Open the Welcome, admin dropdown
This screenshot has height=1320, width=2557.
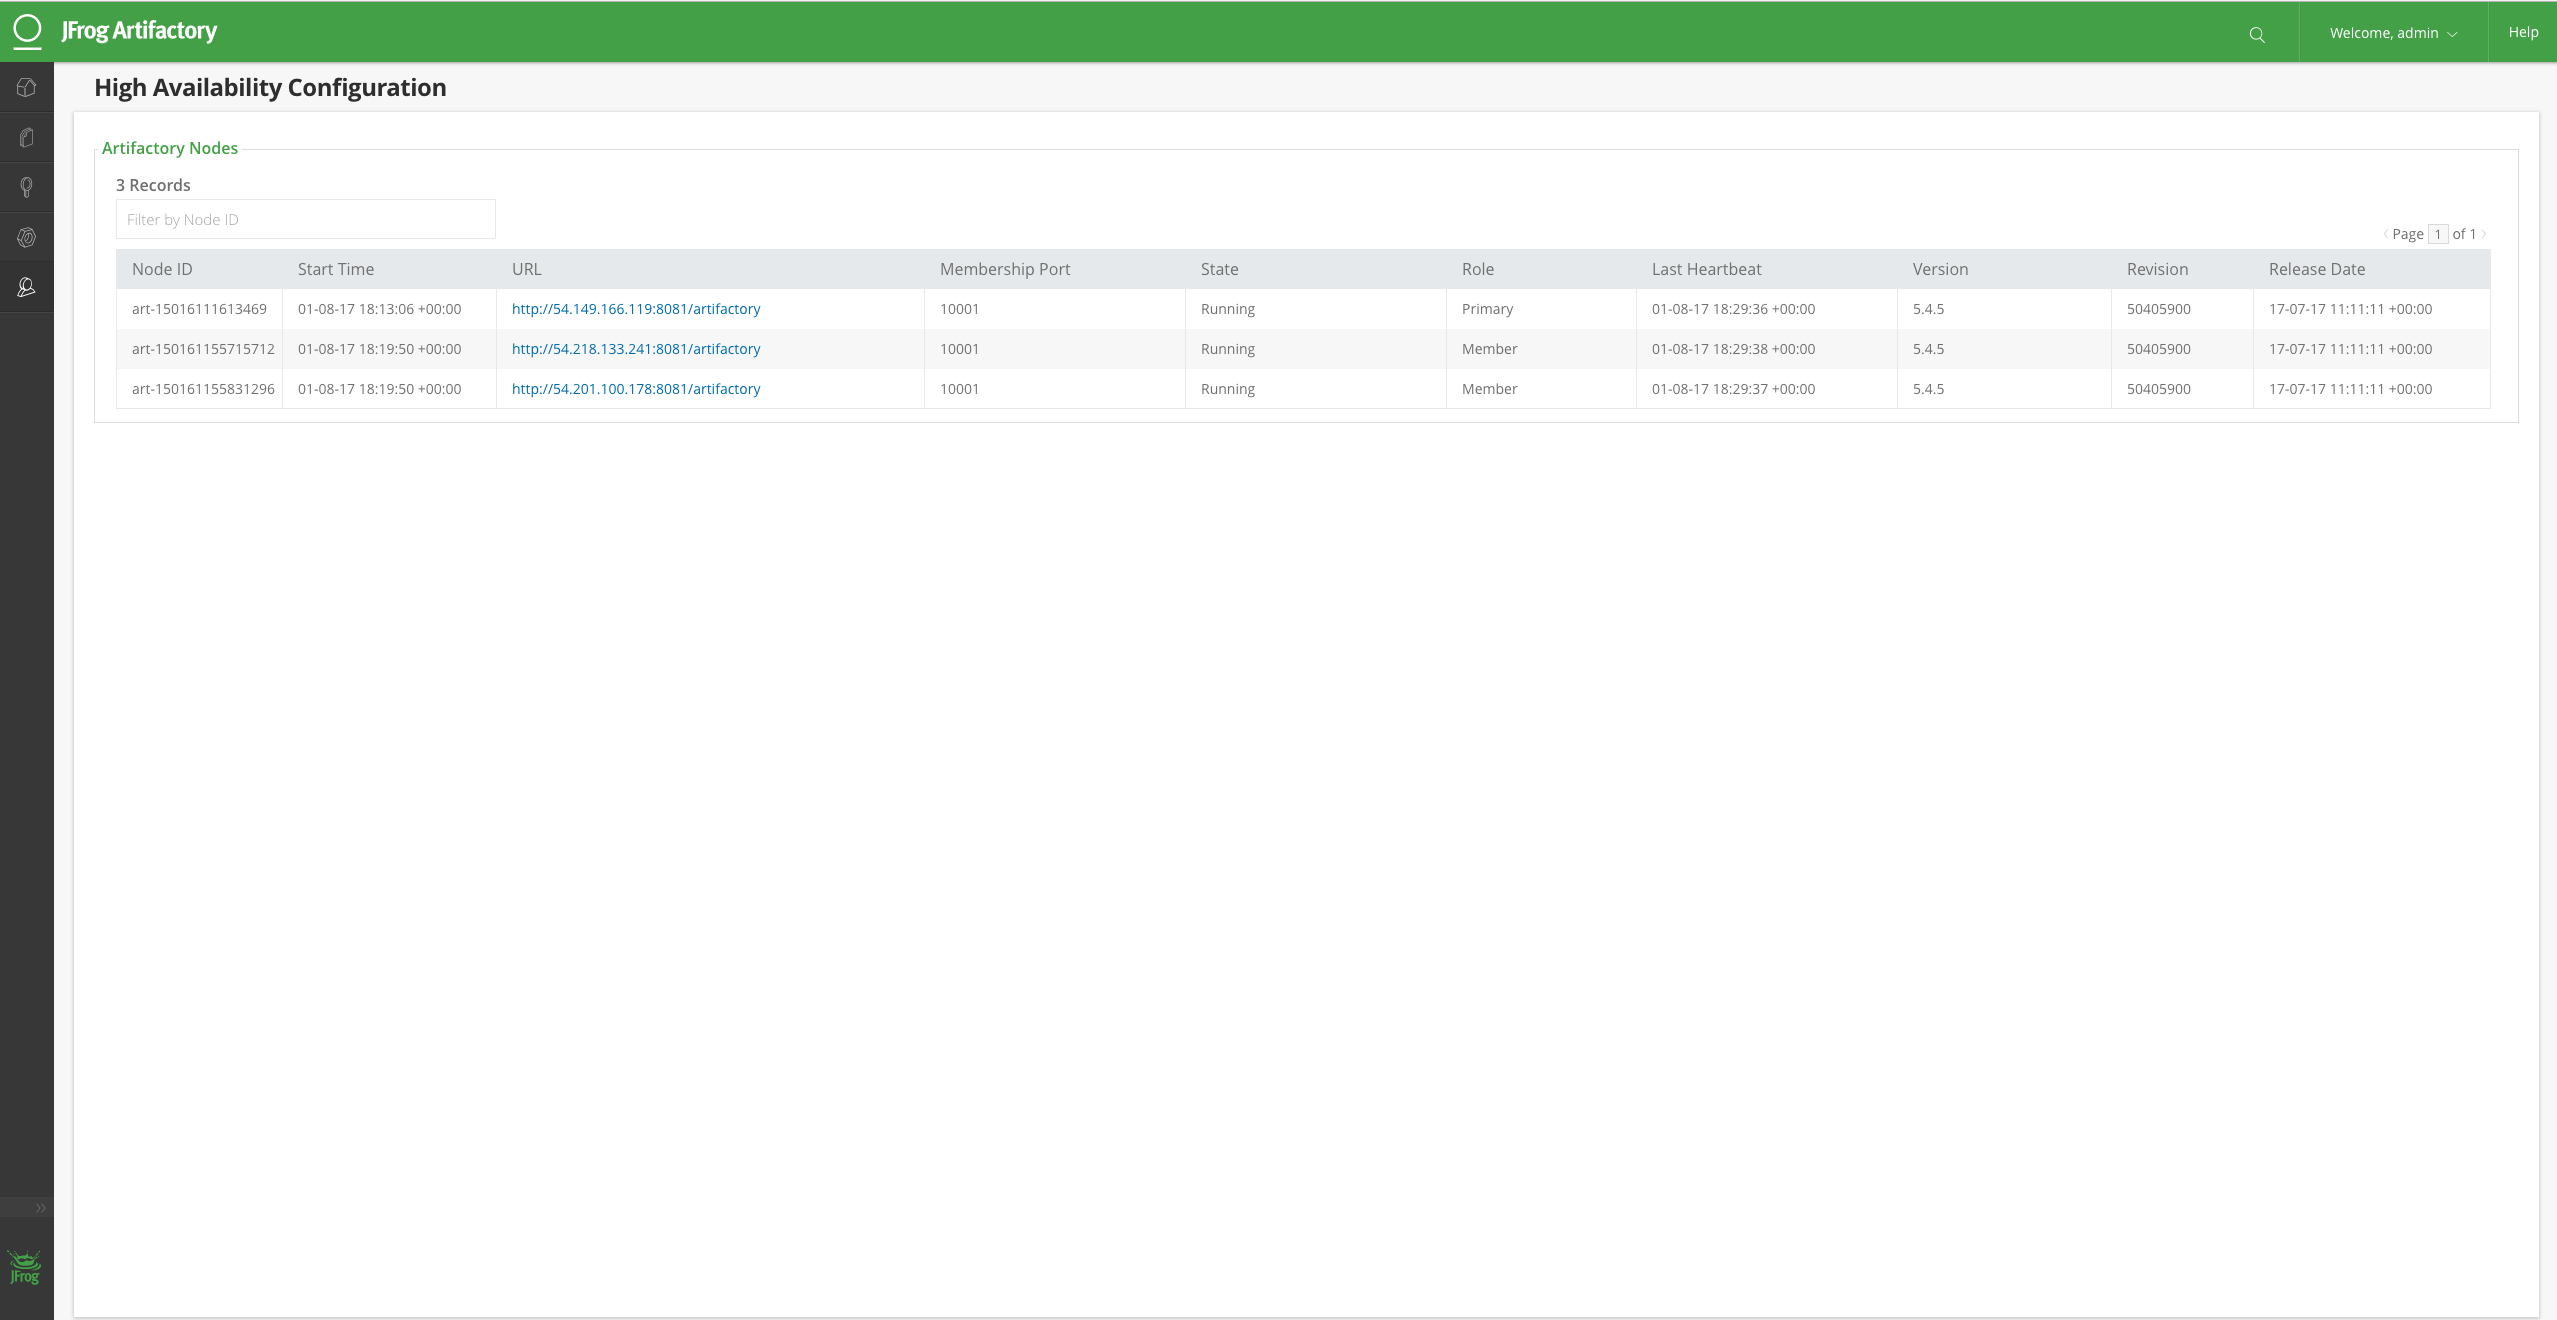[2394, 32]
